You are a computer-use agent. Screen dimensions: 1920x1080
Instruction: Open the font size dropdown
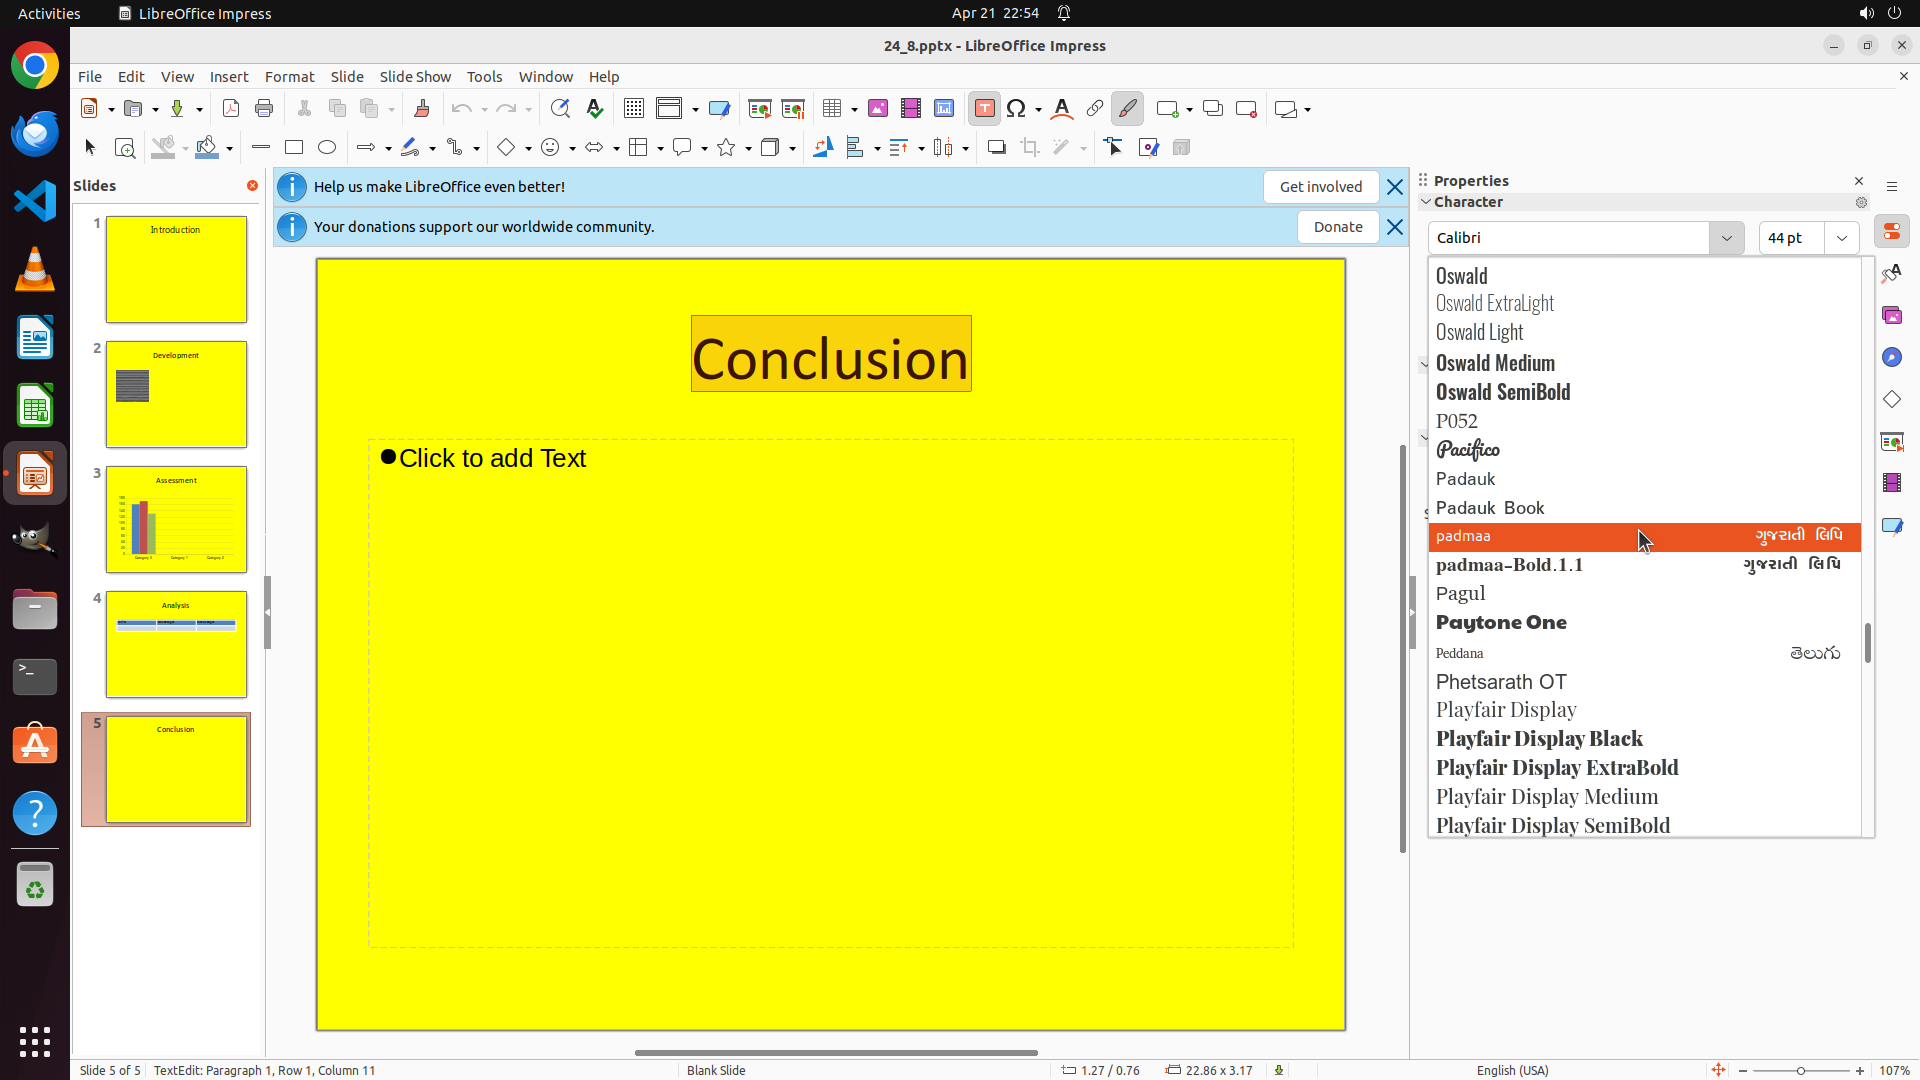pos(1842,238)
